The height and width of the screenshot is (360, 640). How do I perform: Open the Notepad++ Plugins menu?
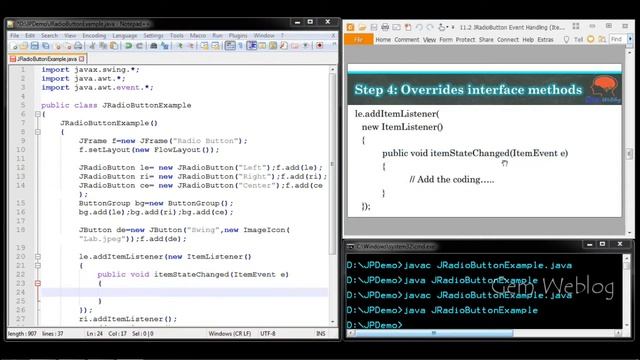pyautogui.click(x=238, y=36)
